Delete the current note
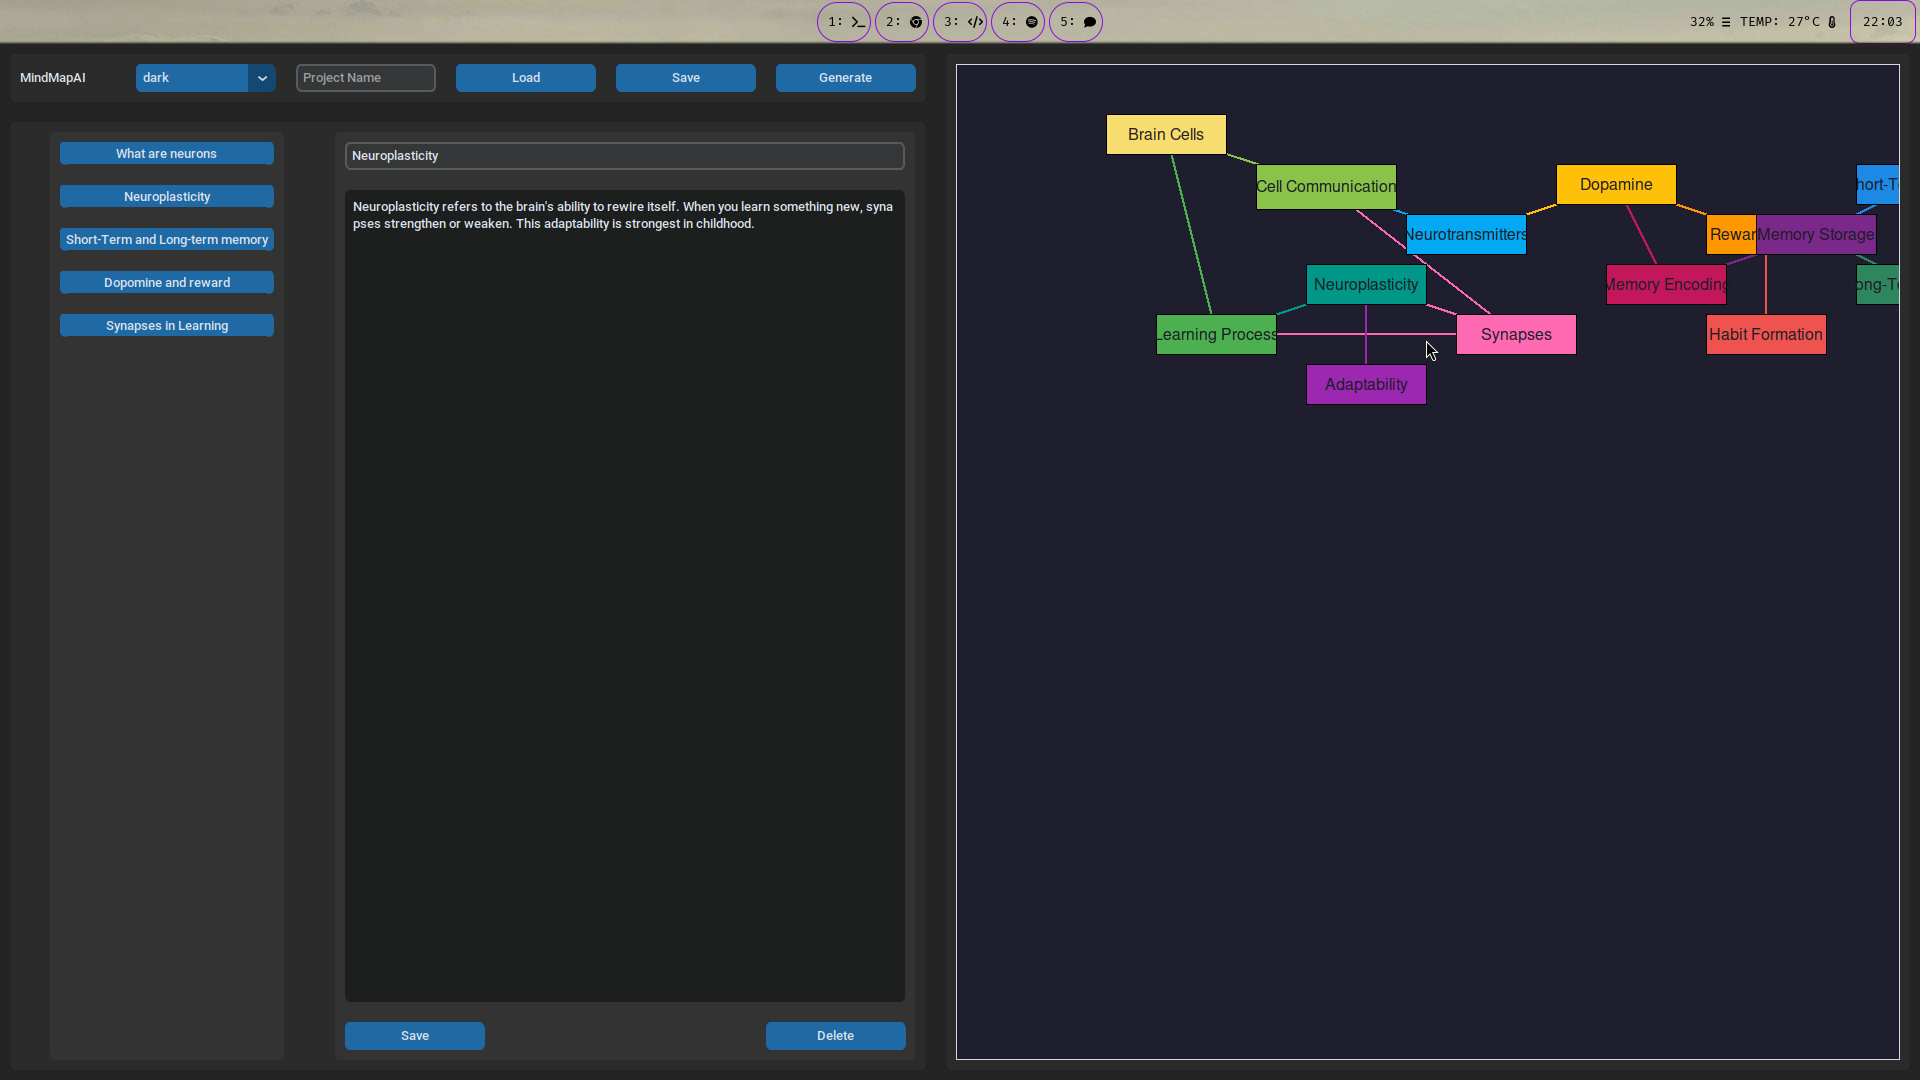The height and width of the screenshot is (1080, 1920). click(835, 1036)
